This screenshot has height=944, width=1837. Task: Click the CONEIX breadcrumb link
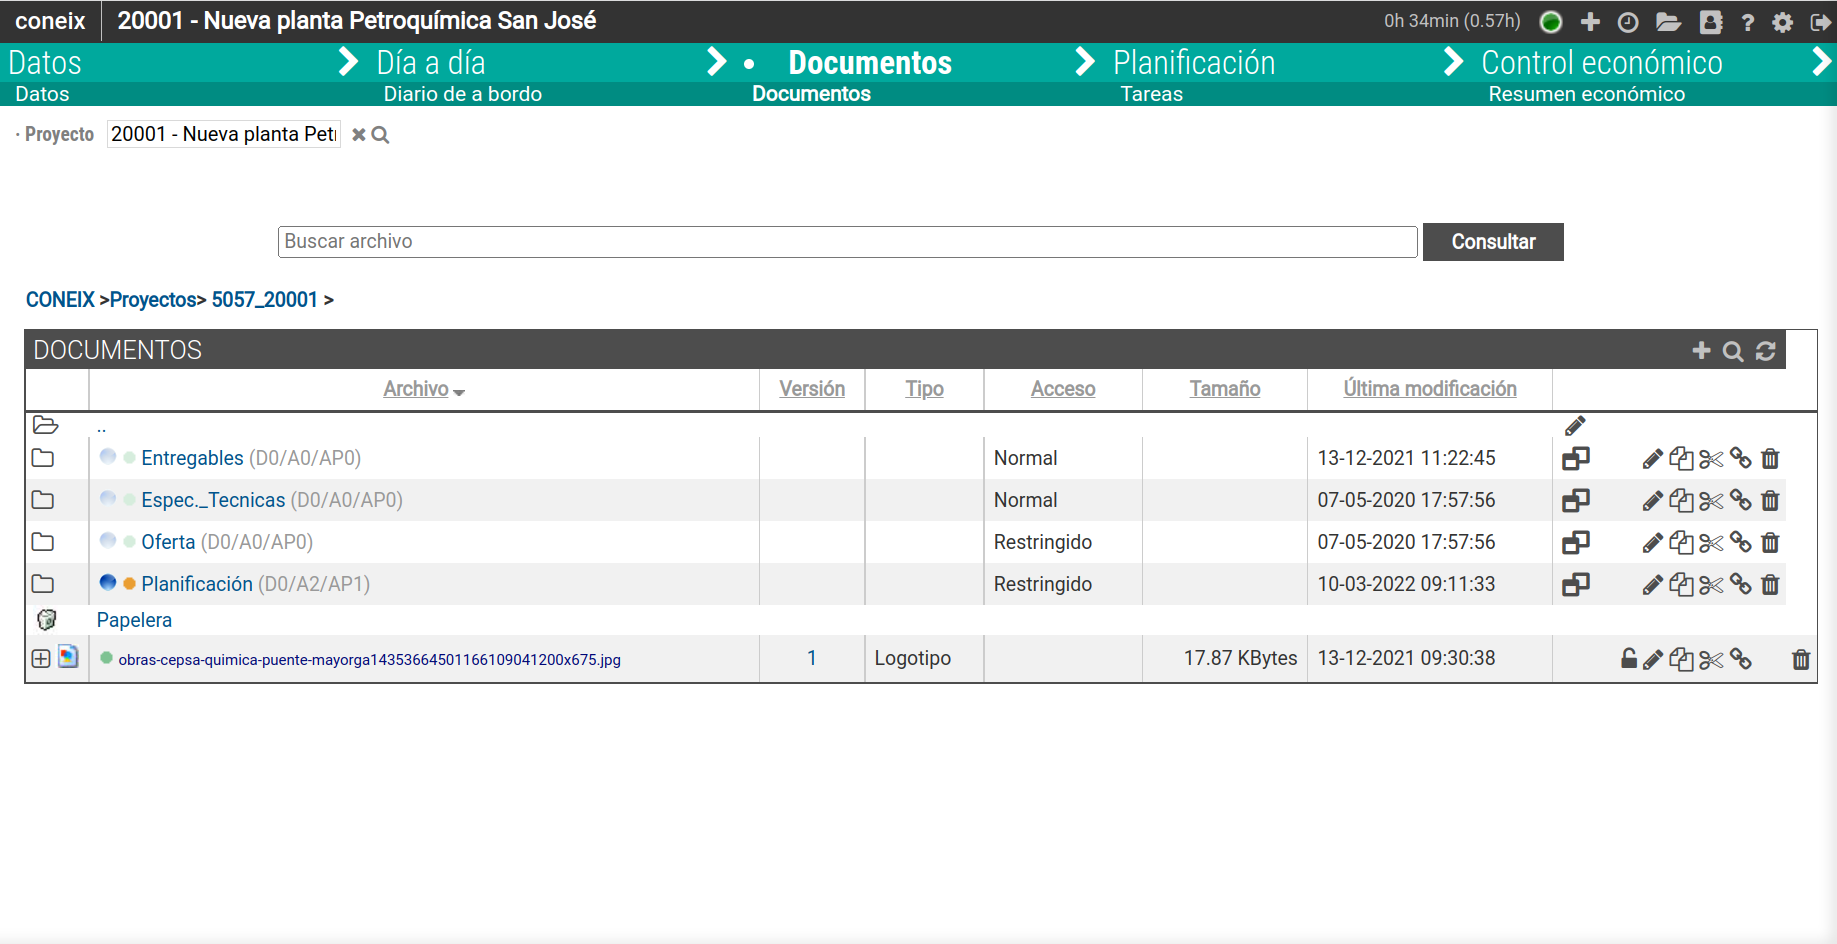pos(60,300)
